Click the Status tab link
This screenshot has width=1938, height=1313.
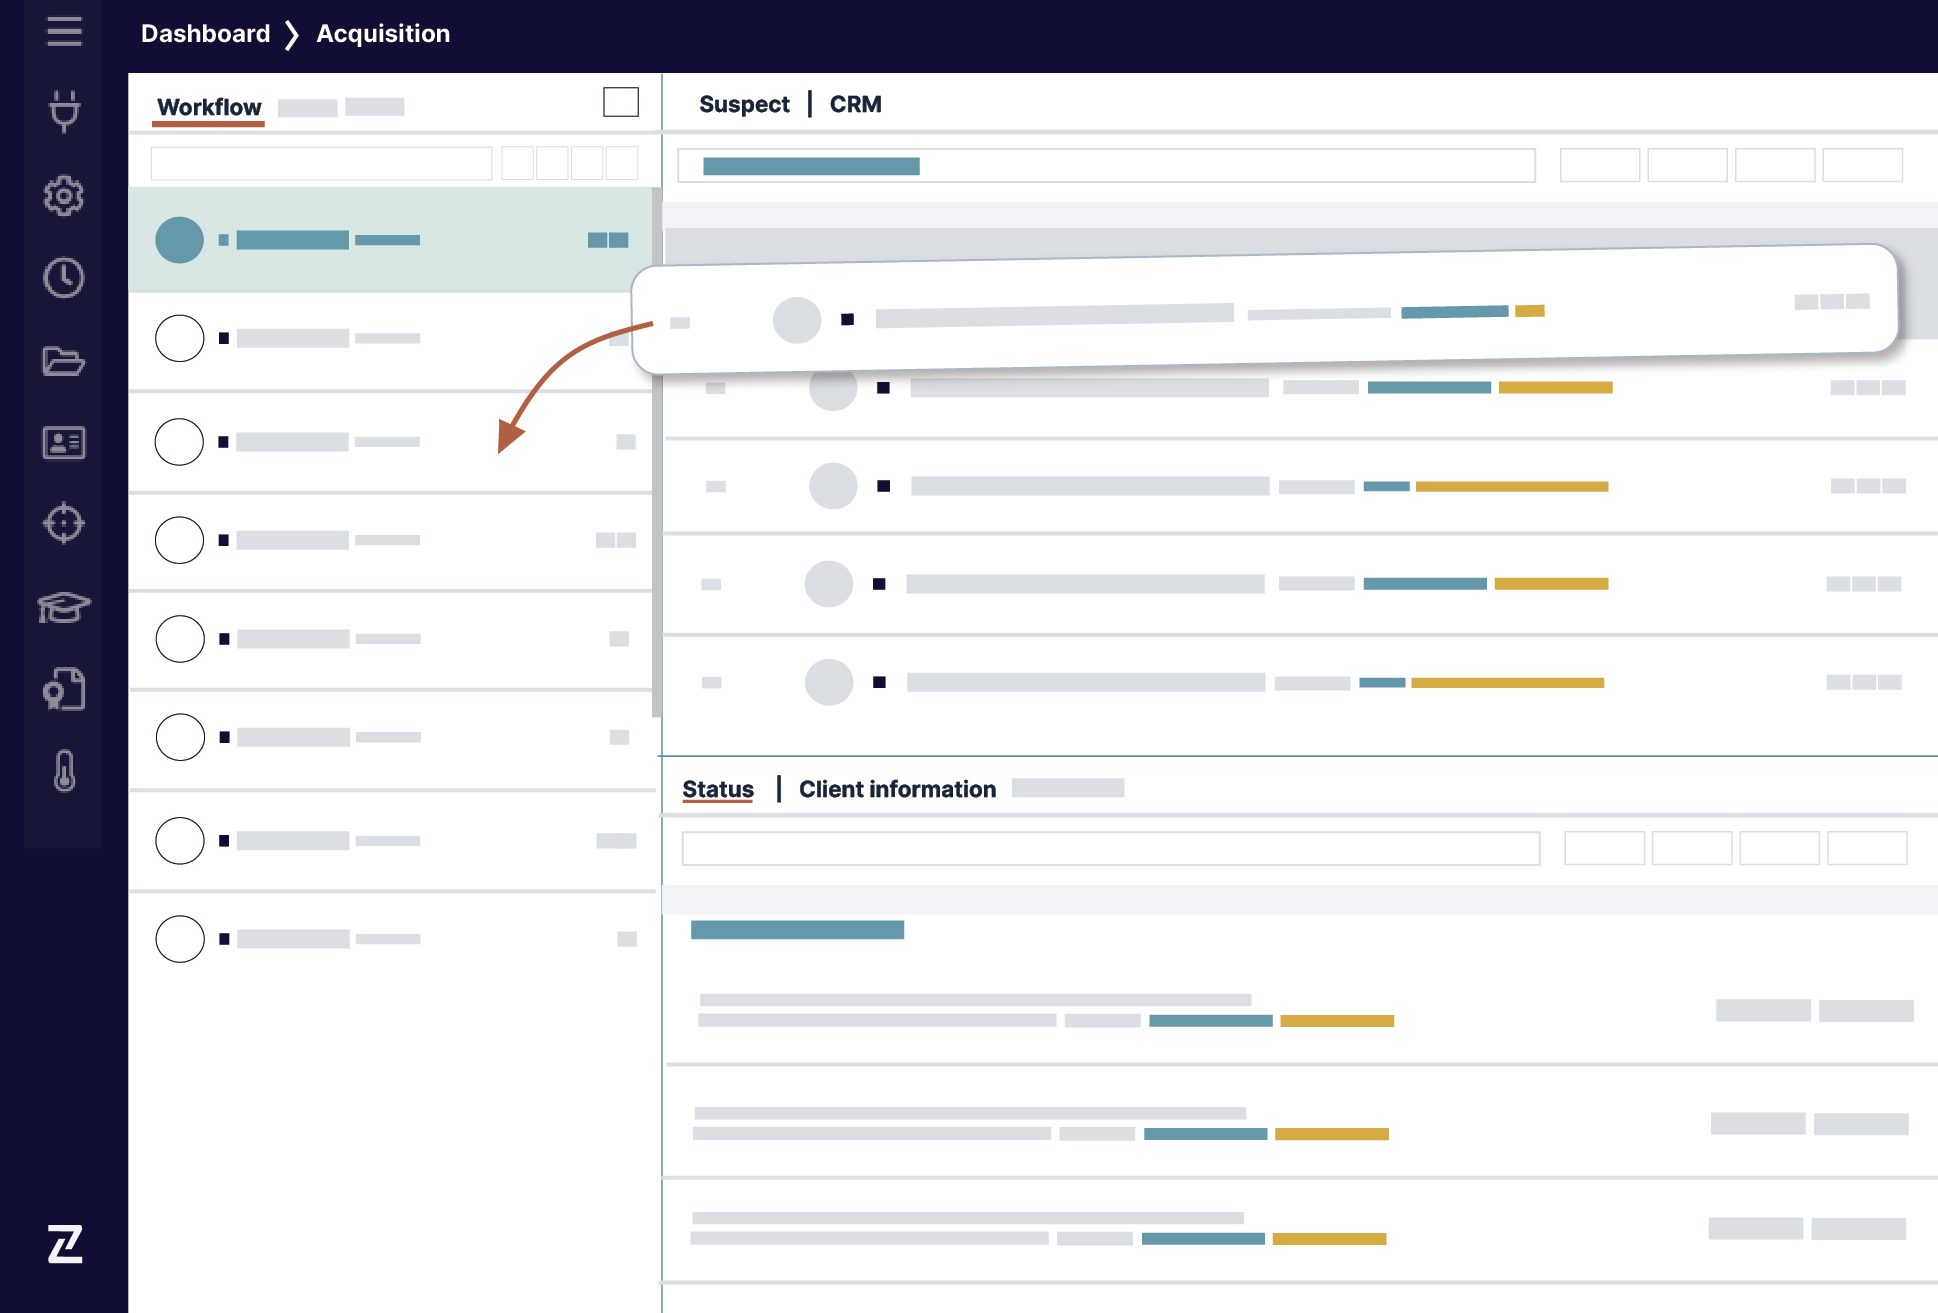click(718, 789)
